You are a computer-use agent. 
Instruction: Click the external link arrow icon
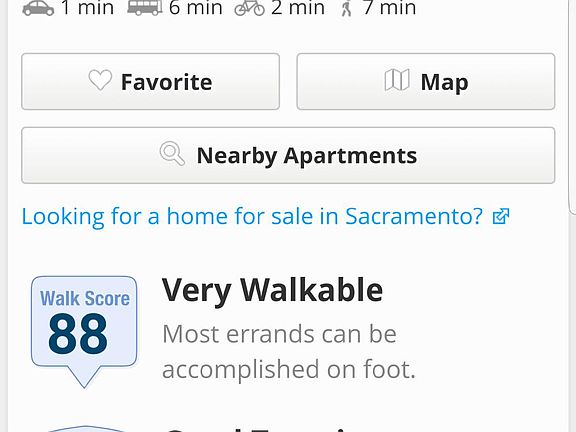[x=501, y=216]
